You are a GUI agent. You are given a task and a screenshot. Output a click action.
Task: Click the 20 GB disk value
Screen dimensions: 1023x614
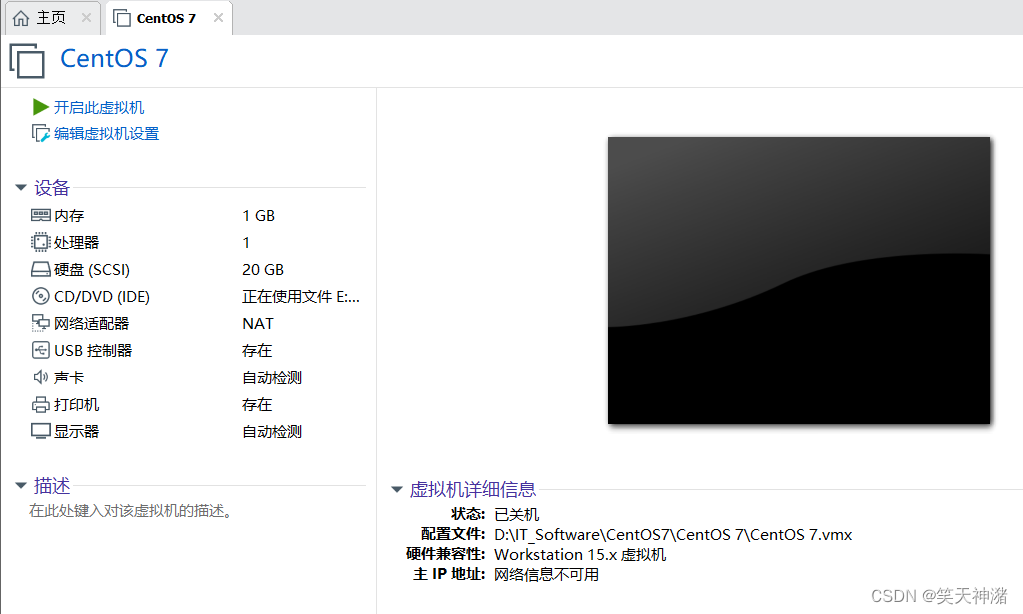(263, 269)
